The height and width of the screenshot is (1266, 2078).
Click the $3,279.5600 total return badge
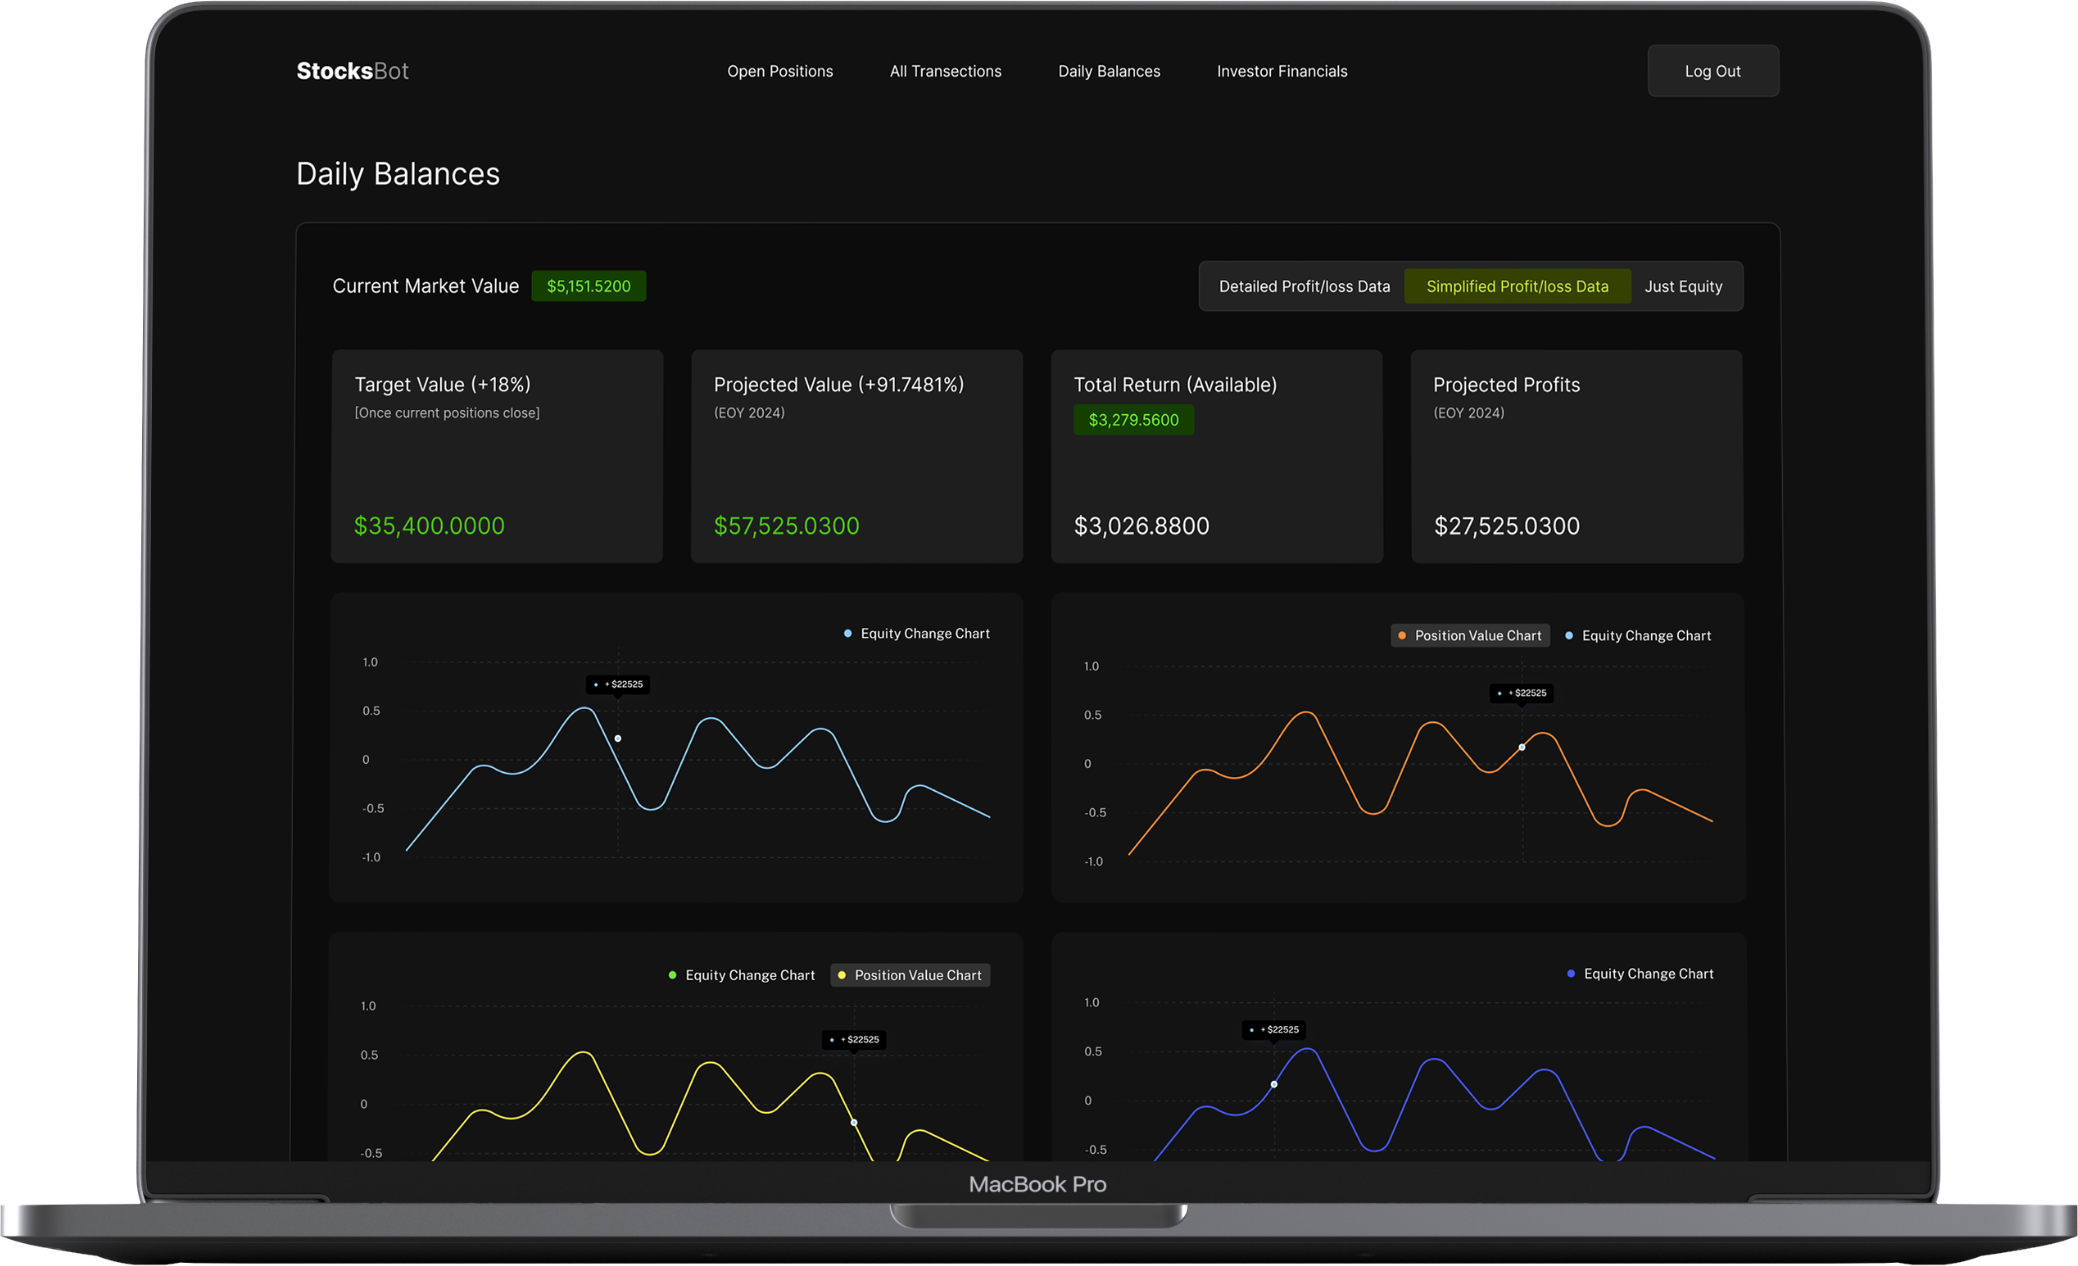[x=1133, y=420]
